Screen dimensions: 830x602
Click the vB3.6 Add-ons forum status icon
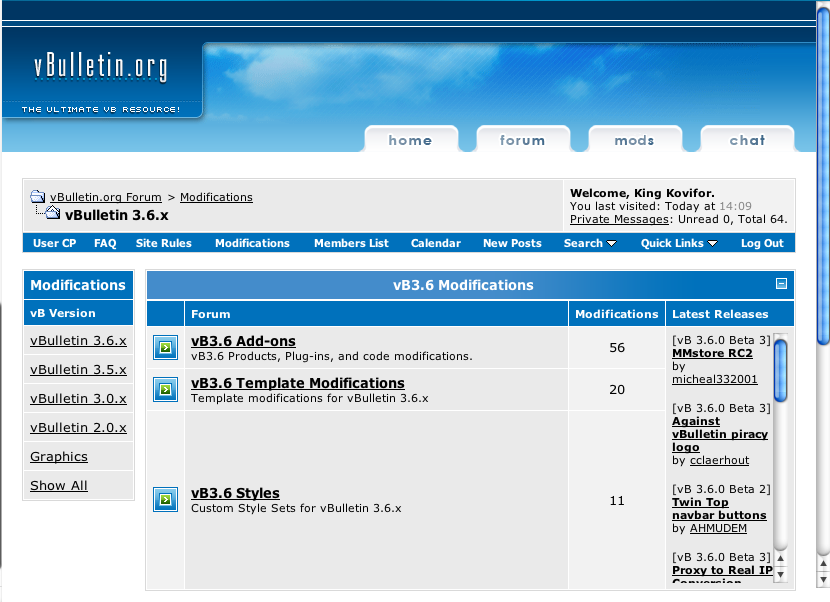click(165, 348)
